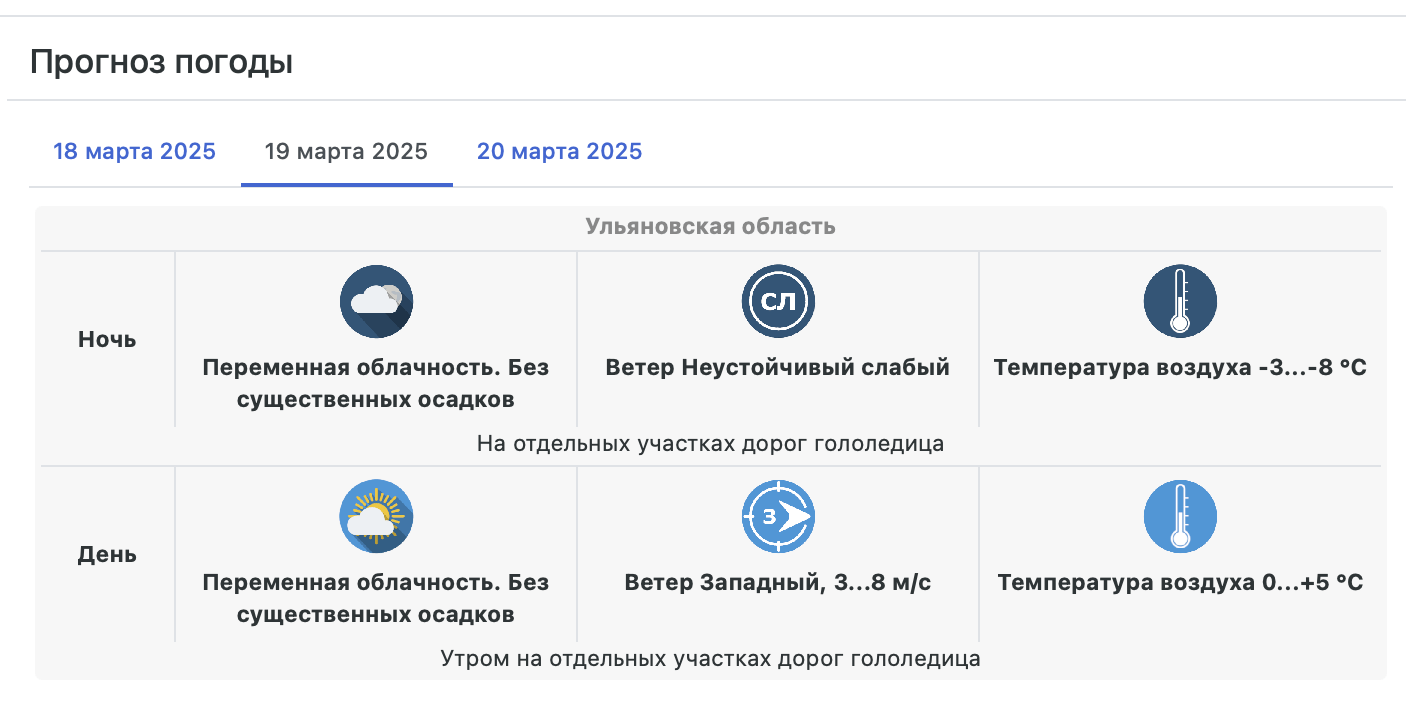Click the Прогноз погоды heading
This screenshot has height=706, width=1406.
pos(161,62)
